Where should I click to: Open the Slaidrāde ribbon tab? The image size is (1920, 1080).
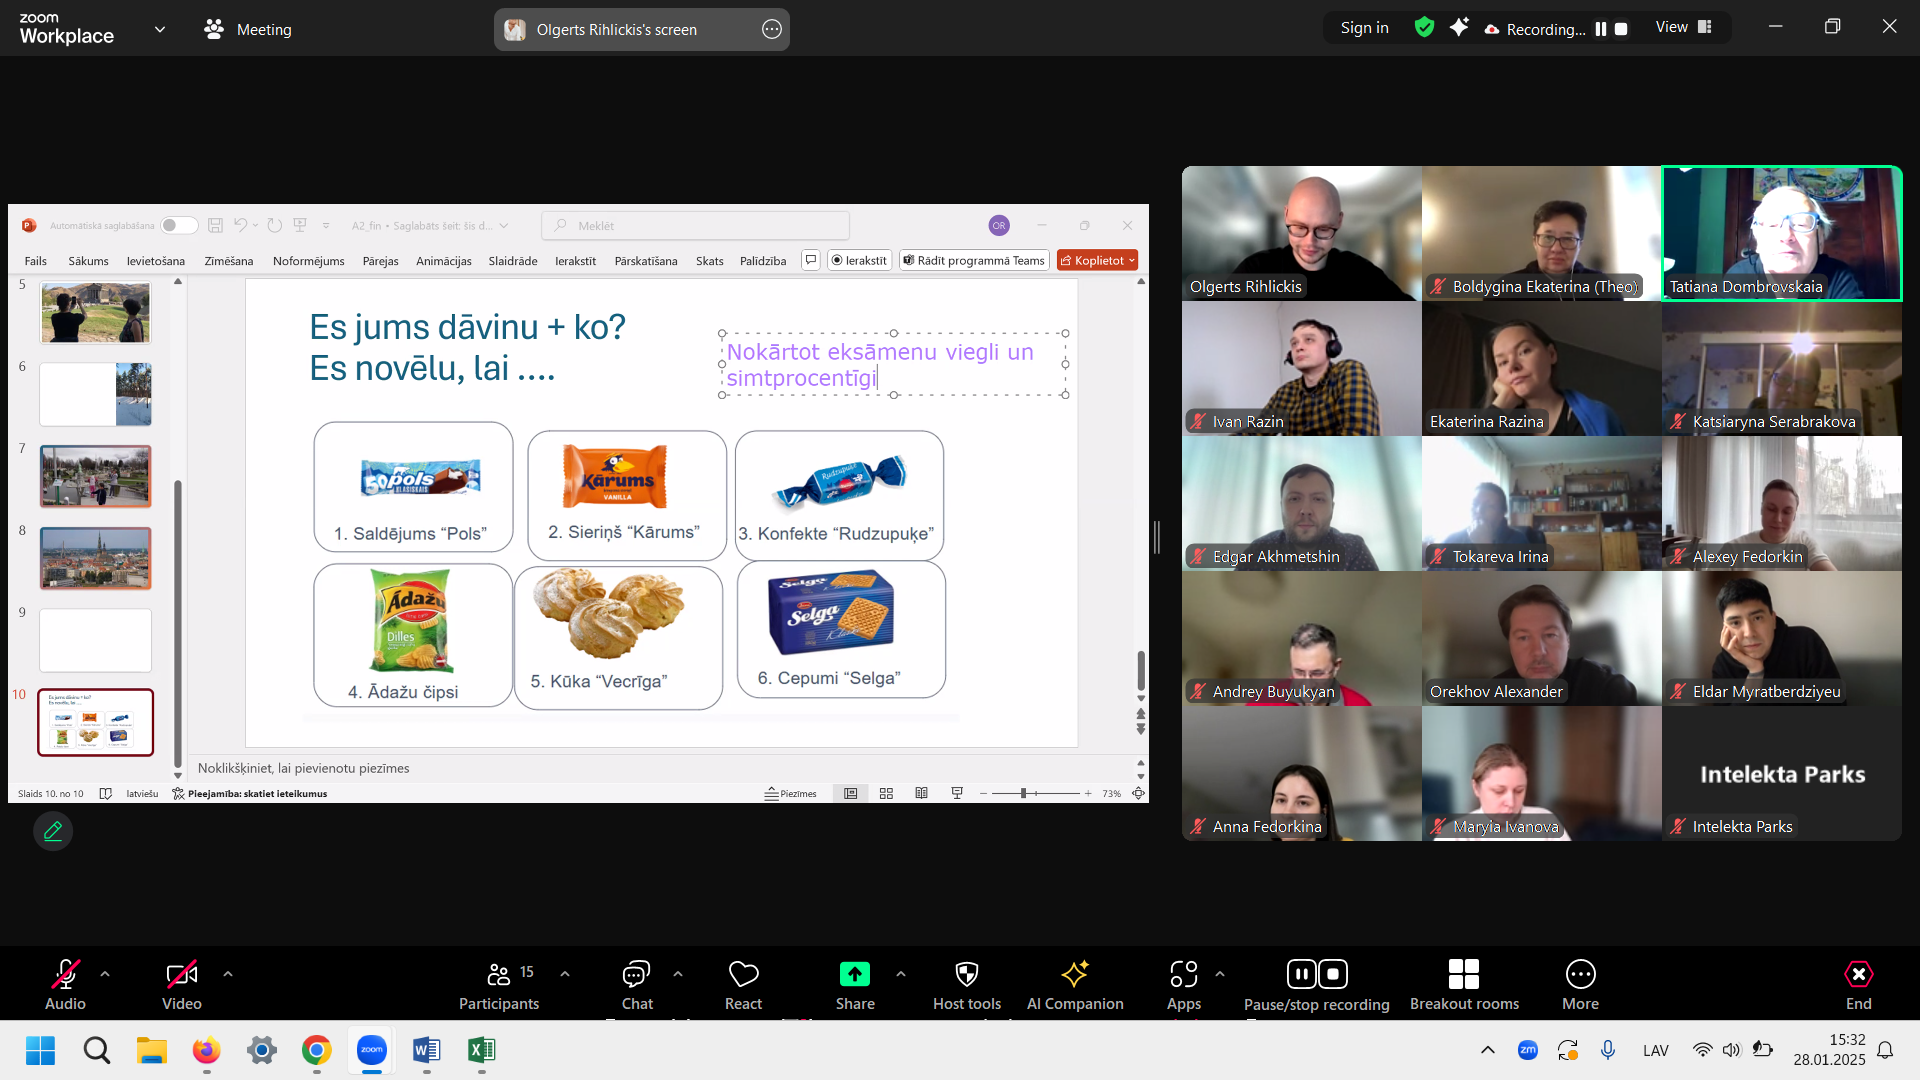(x=513, y=261)
